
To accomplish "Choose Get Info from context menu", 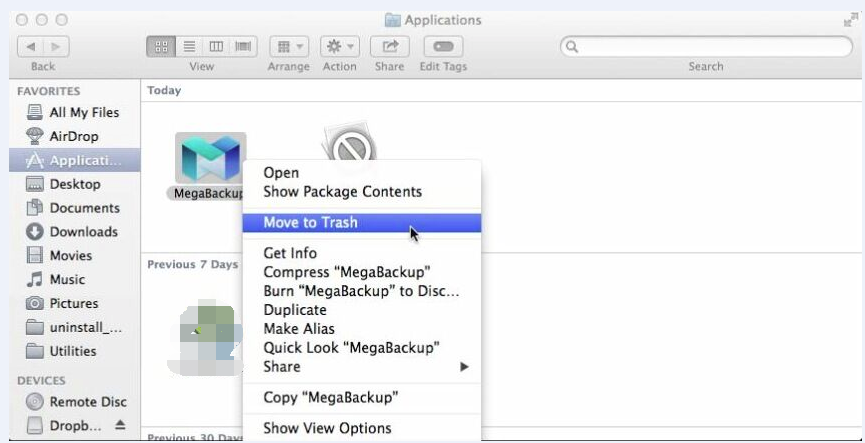I will pos(362,253).
